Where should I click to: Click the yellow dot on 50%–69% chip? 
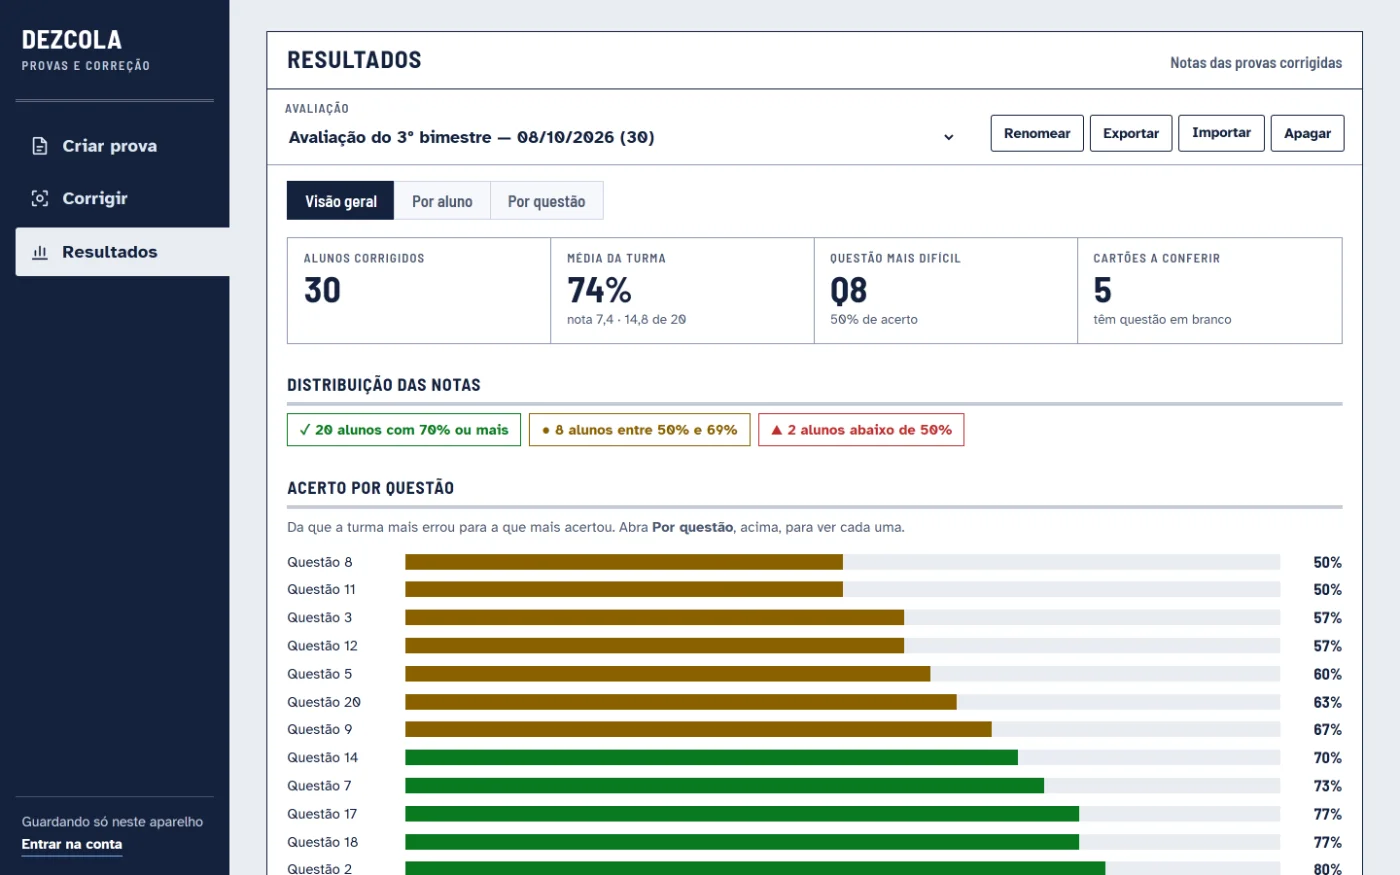click(x=546, y=430)
